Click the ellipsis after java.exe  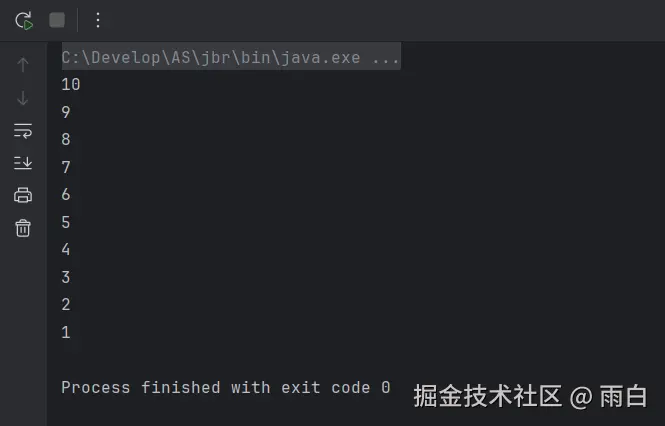click(x=386, y=57)
